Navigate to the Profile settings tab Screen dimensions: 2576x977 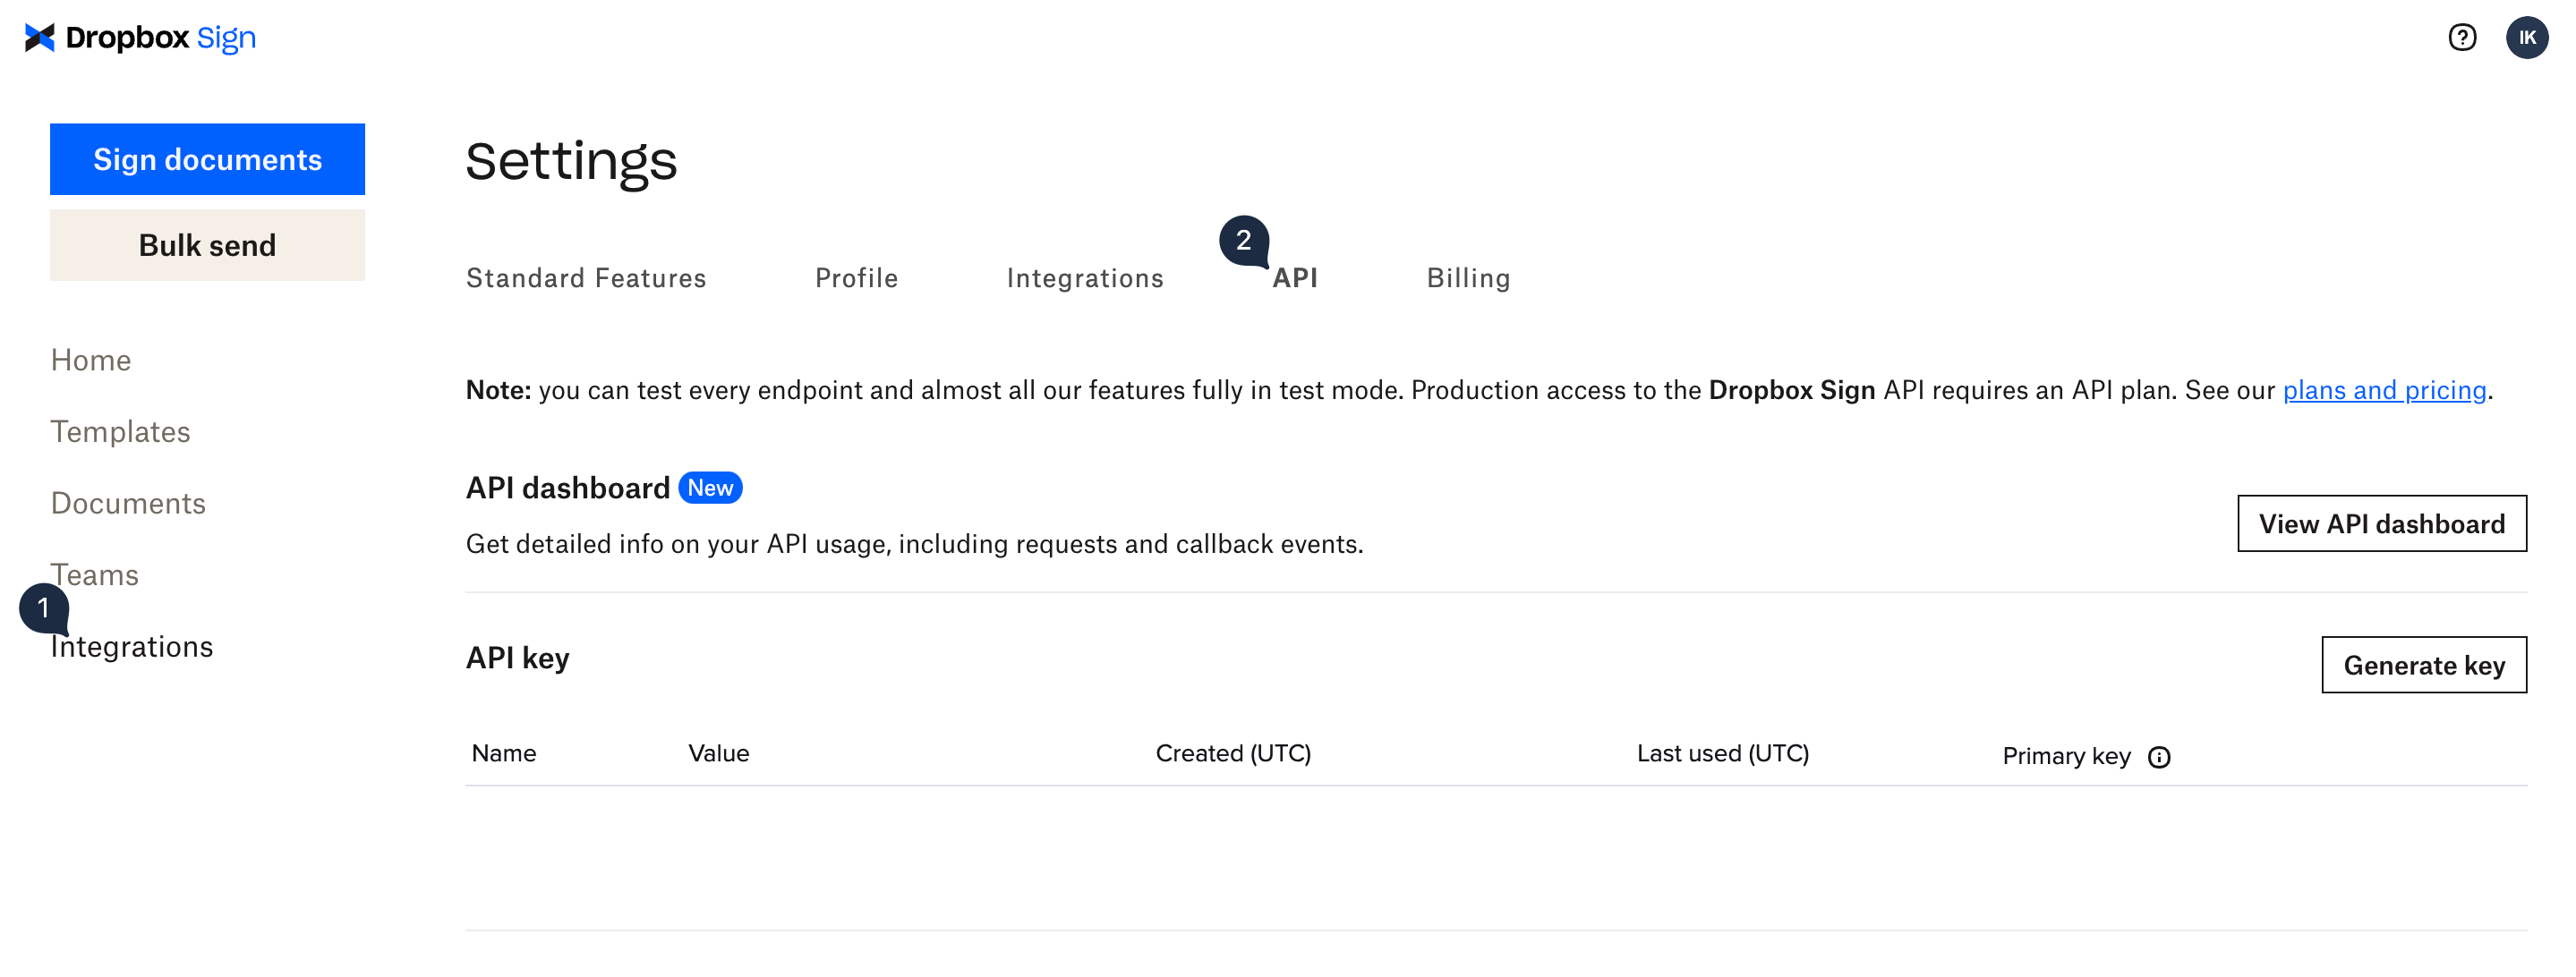(856, 276)
